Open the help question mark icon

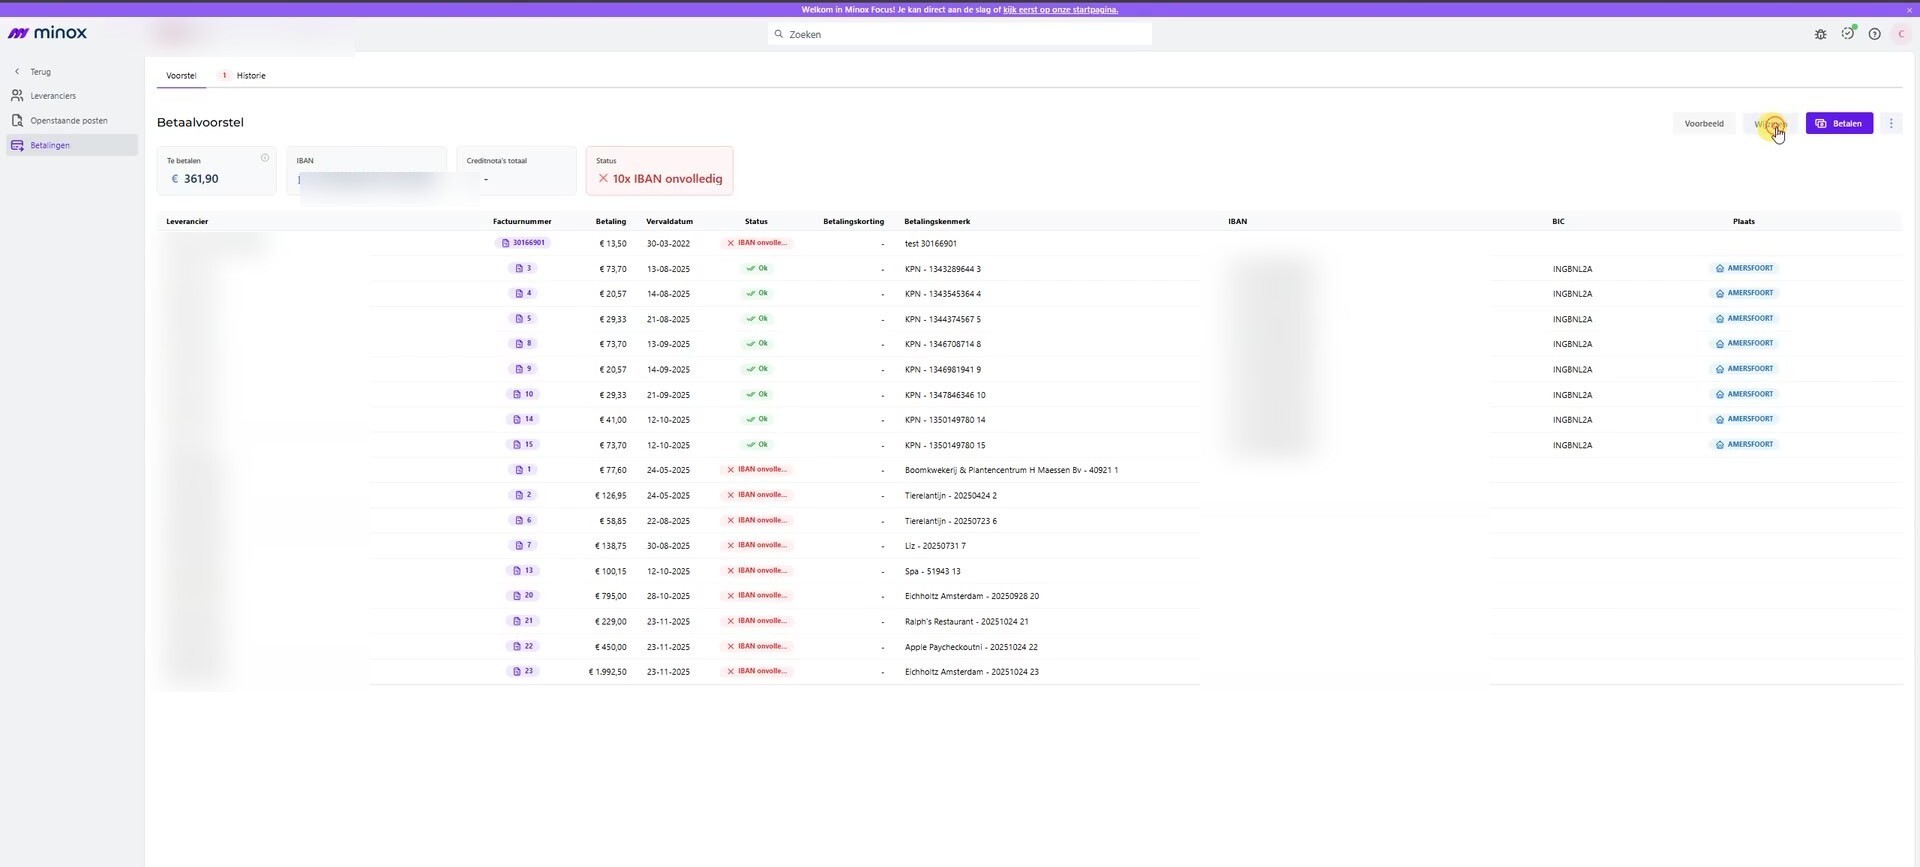click(1874, 34)
